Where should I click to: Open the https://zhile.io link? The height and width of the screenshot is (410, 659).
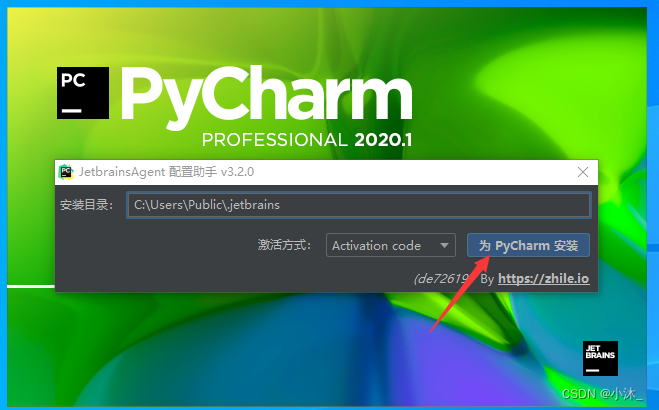coord(543,279)
